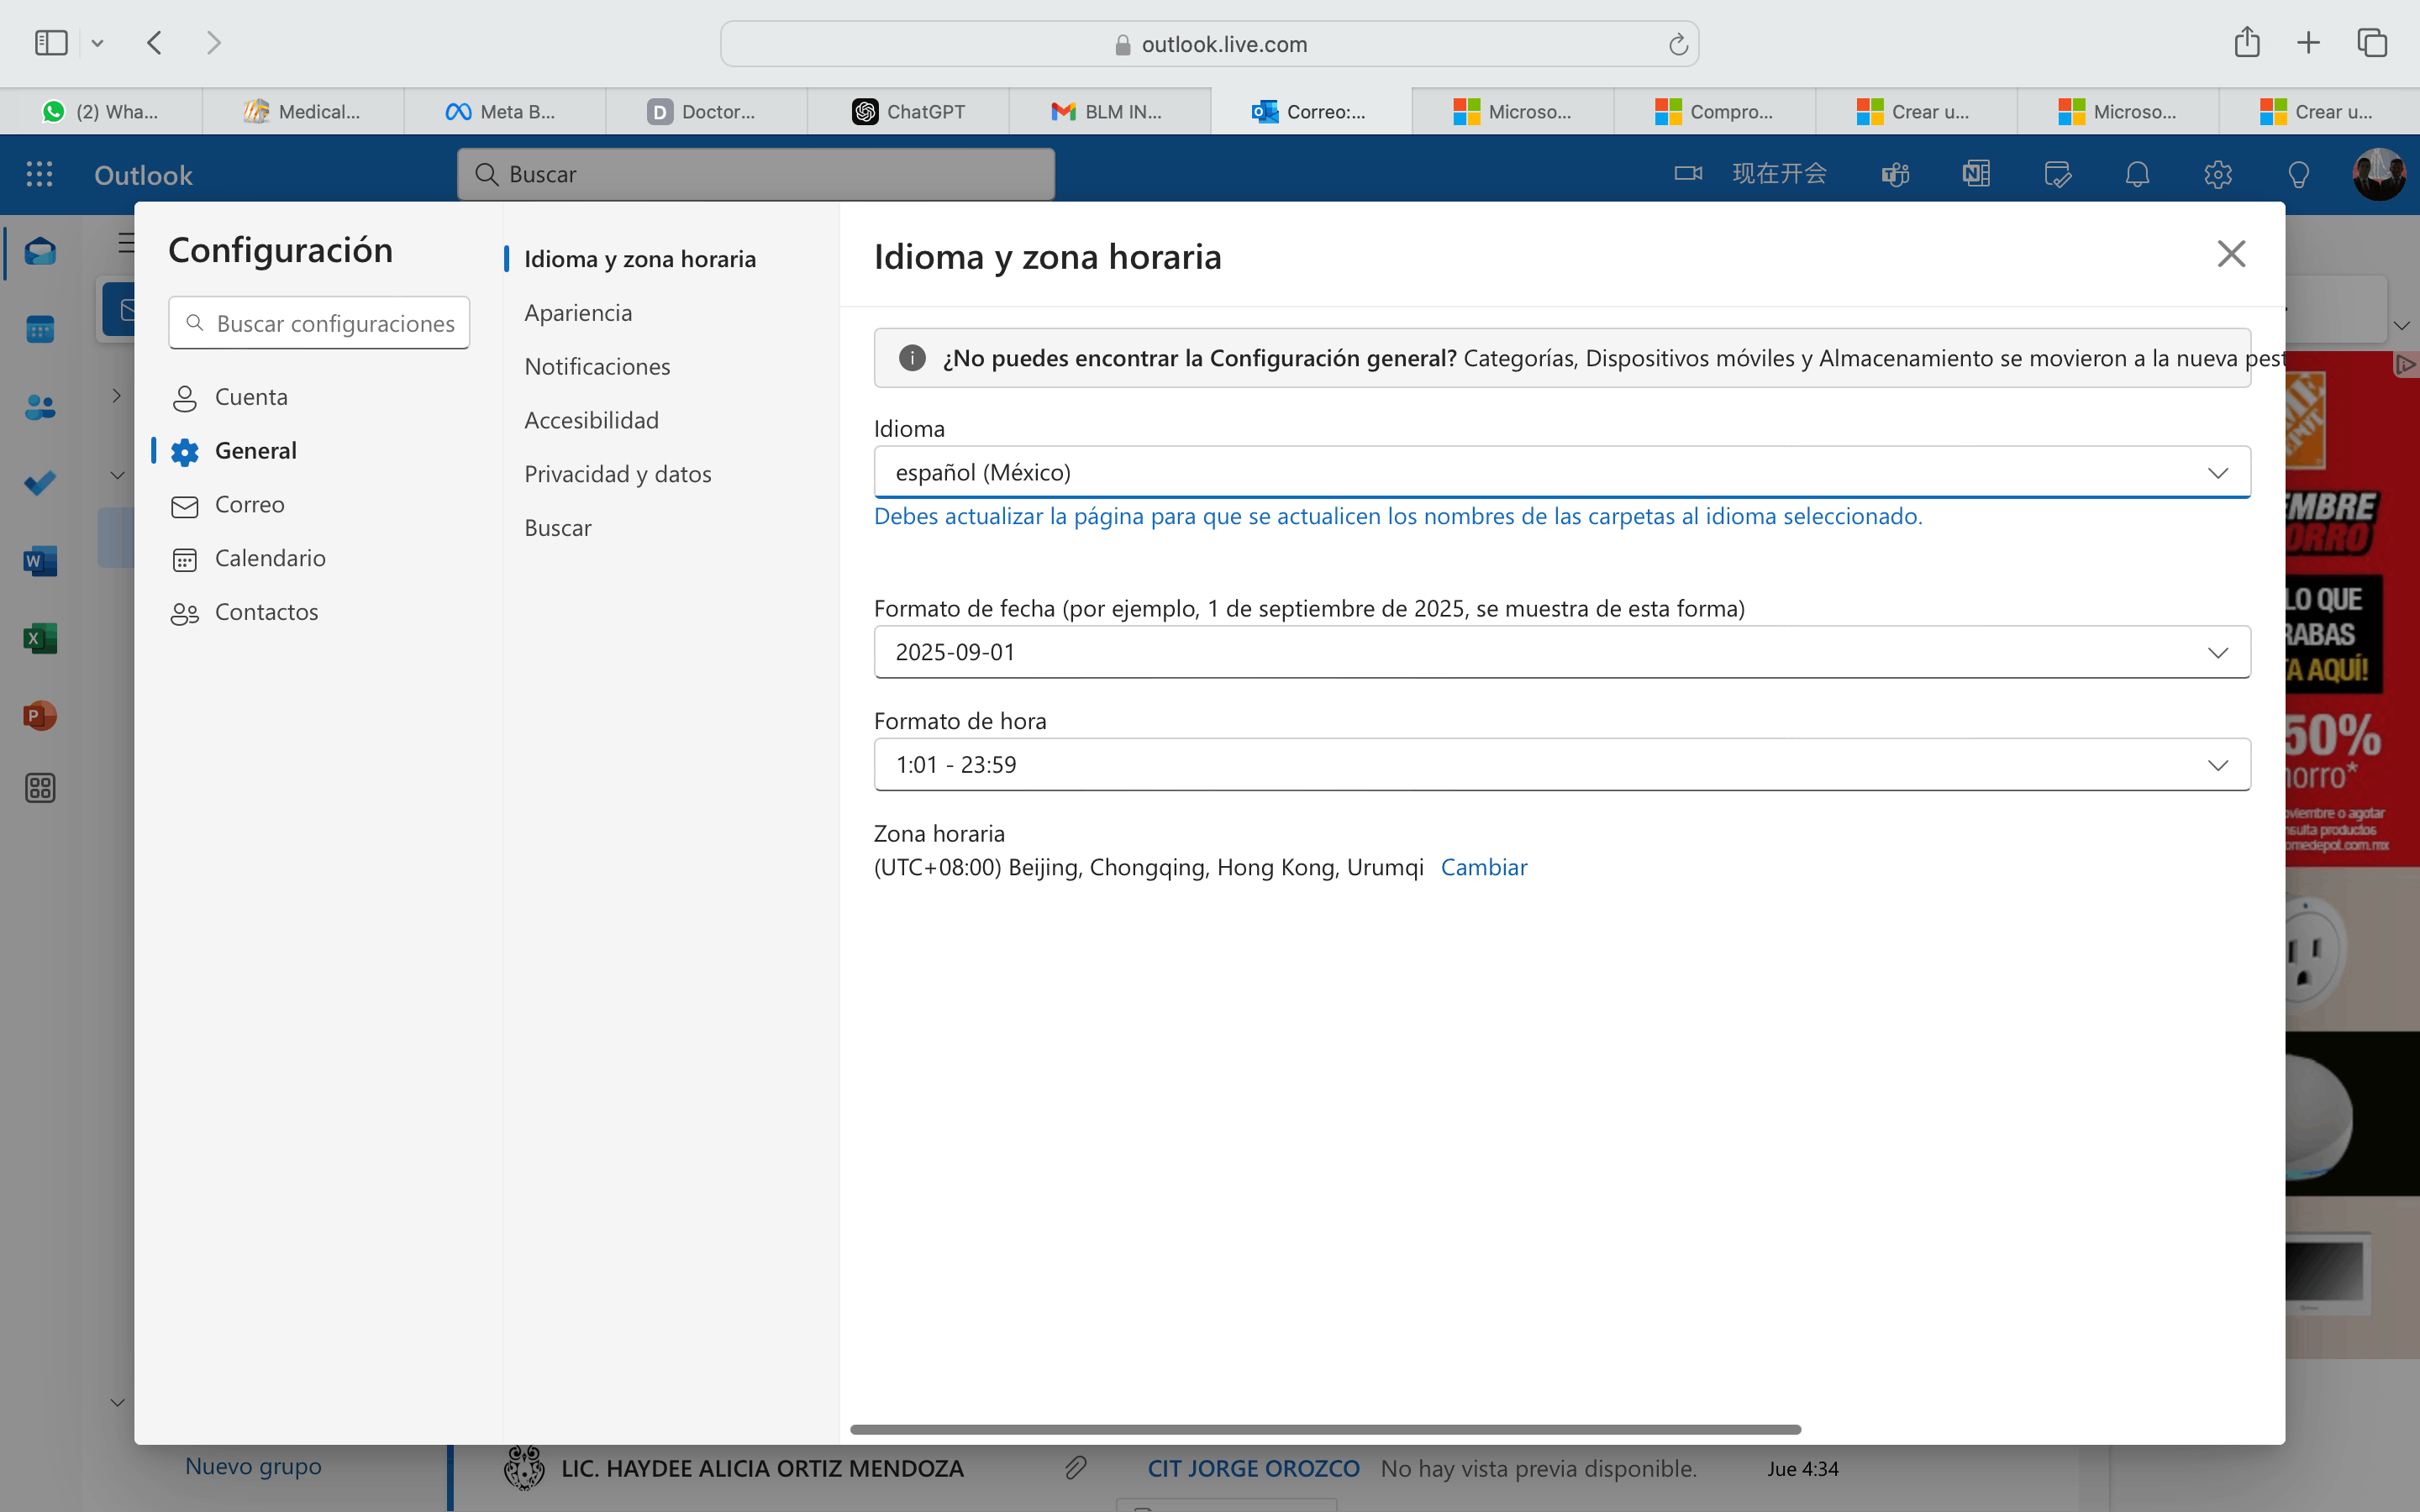Screen dimensions: 2420x1512
Task: Expand the Idioma language dropdown
Action: click(x=1561, y=472)
